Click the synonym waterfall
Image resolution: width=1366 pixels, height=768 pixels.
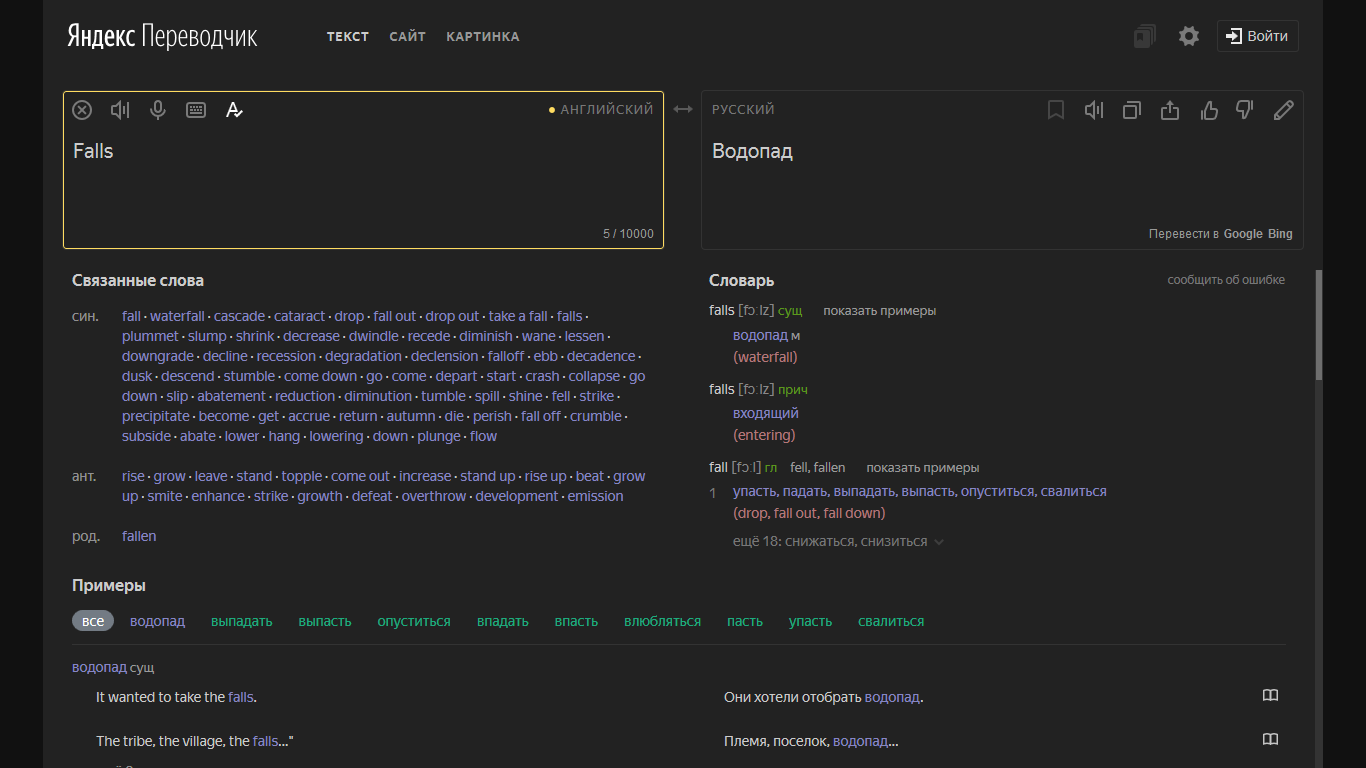pyautogui.click(x=177, y=316)
